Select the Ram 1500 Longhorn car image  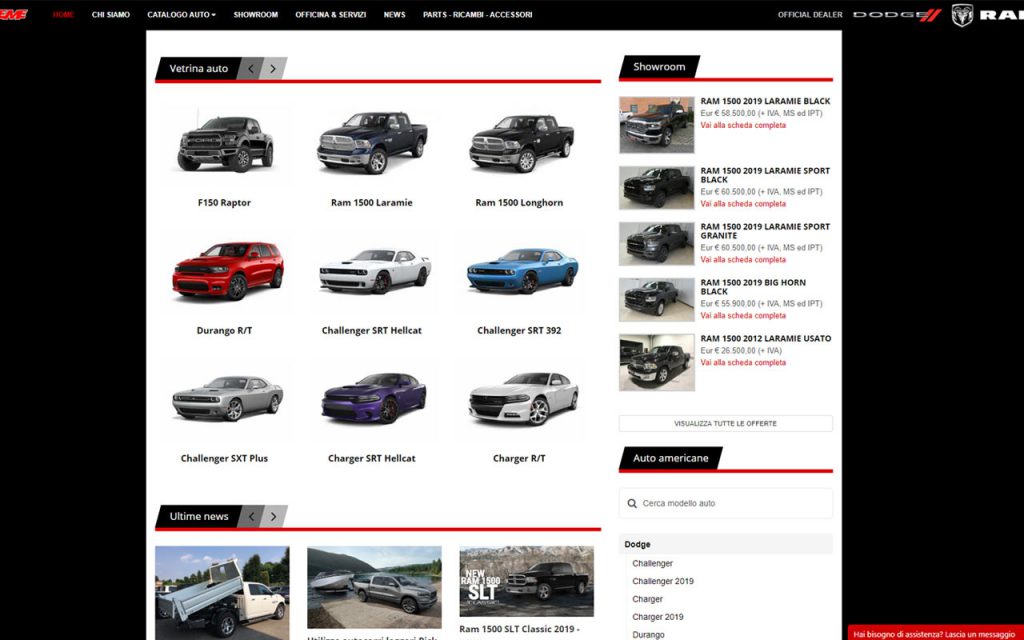click(521, 144)
